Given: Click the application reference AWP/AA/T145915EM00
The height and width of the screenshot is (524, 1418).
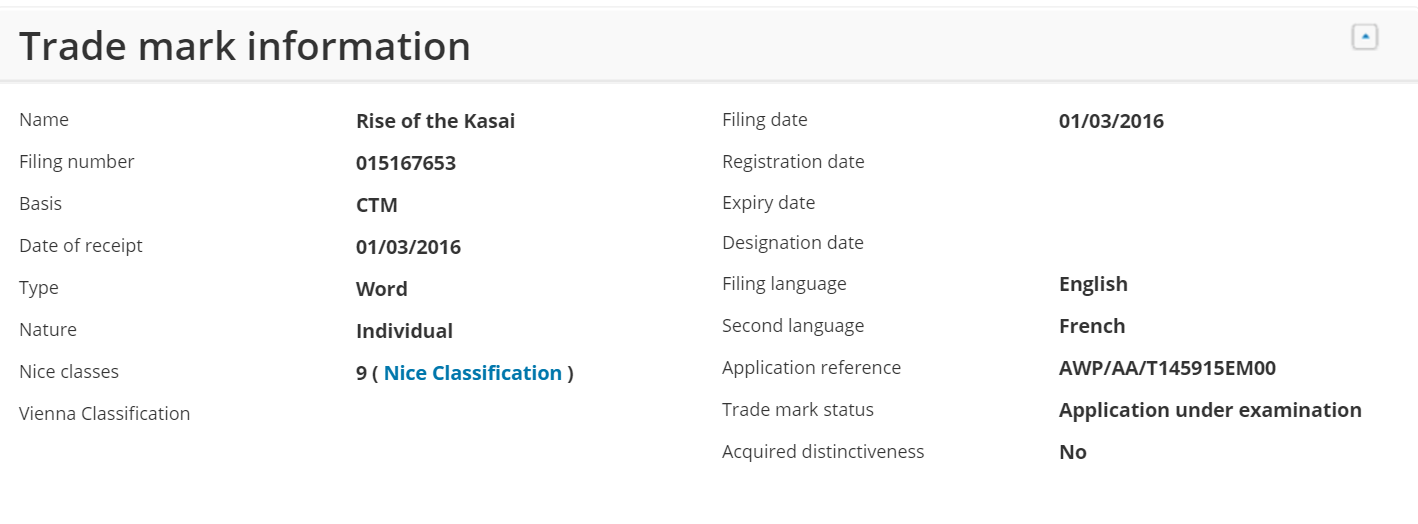Looking at the screenshot, I should 1167,368.
